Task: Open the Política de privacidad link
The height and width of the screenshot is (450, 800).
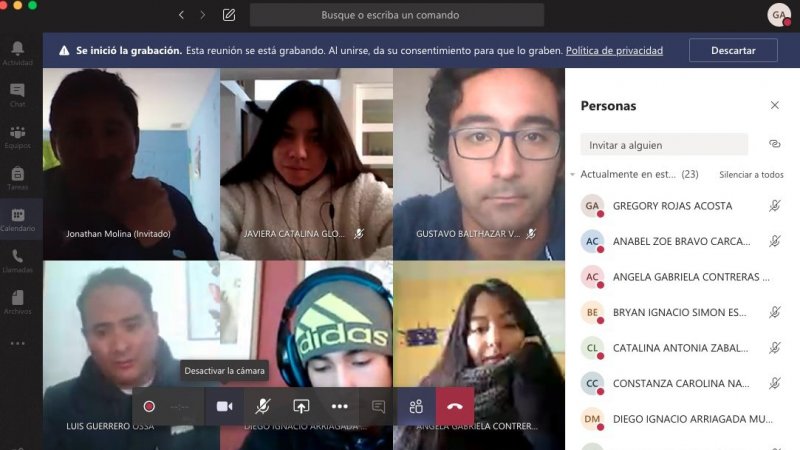Action: [x=614, y=51]
